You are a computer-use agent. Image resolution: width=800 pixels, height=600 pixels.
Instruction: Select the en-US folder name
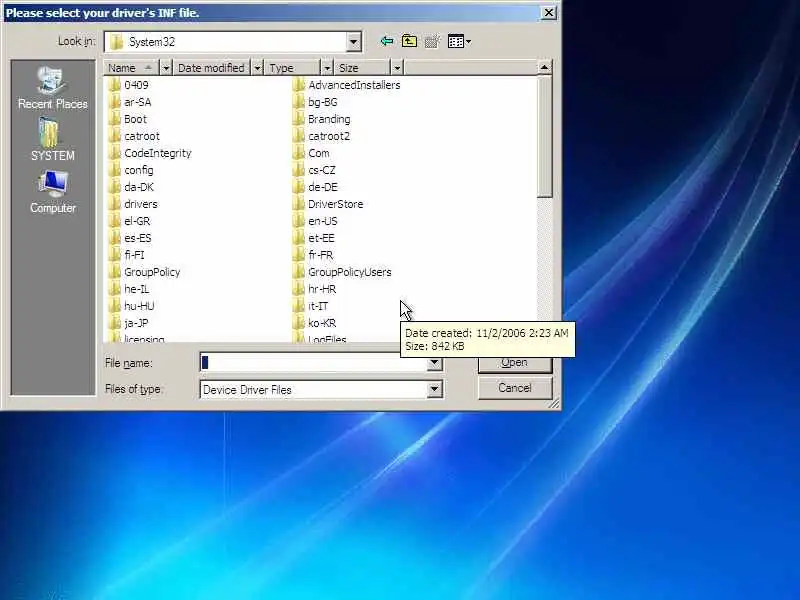coord(323,221)
